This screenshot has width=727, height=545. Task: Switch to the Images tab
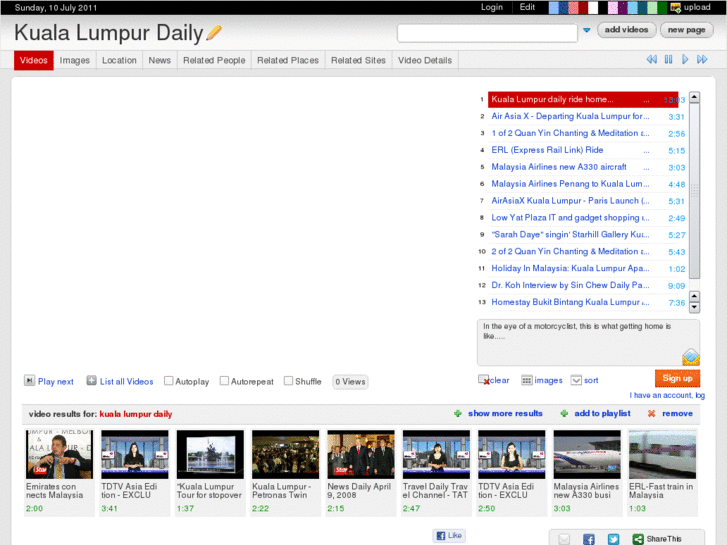click(75, 60)
